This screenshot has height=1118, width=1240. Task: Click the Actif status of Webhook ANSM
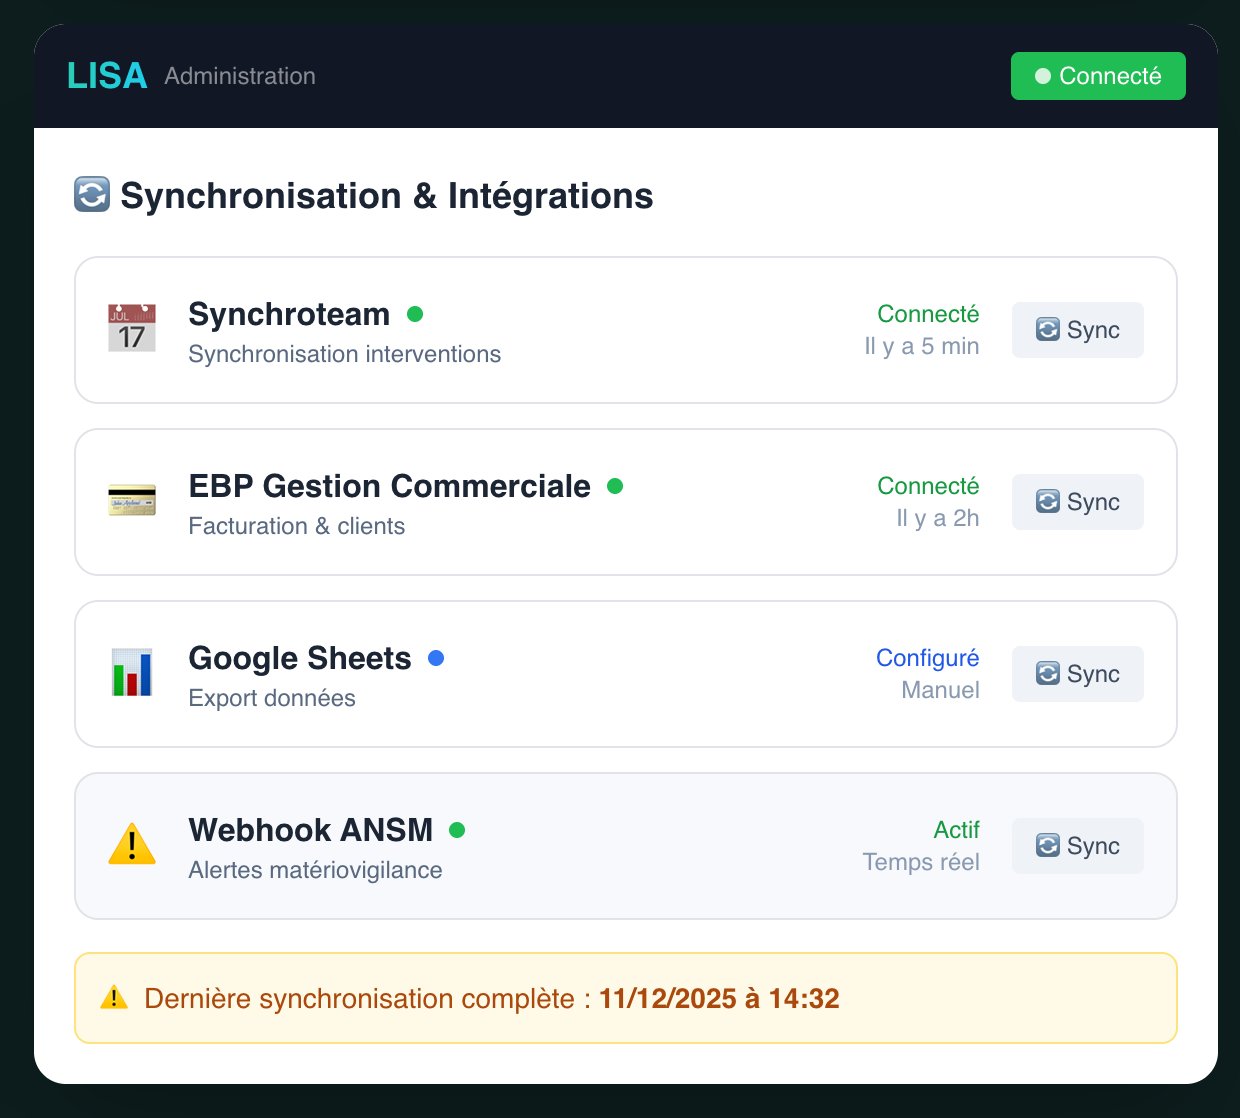pyautogui.click(x=956, y=830)
